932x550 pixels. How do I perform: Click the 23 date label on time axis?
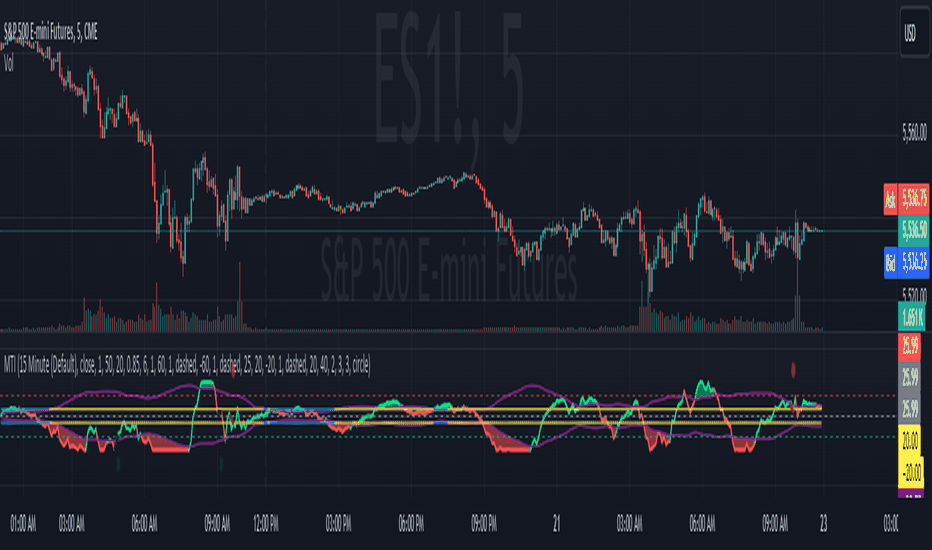[x=823, y=524]
